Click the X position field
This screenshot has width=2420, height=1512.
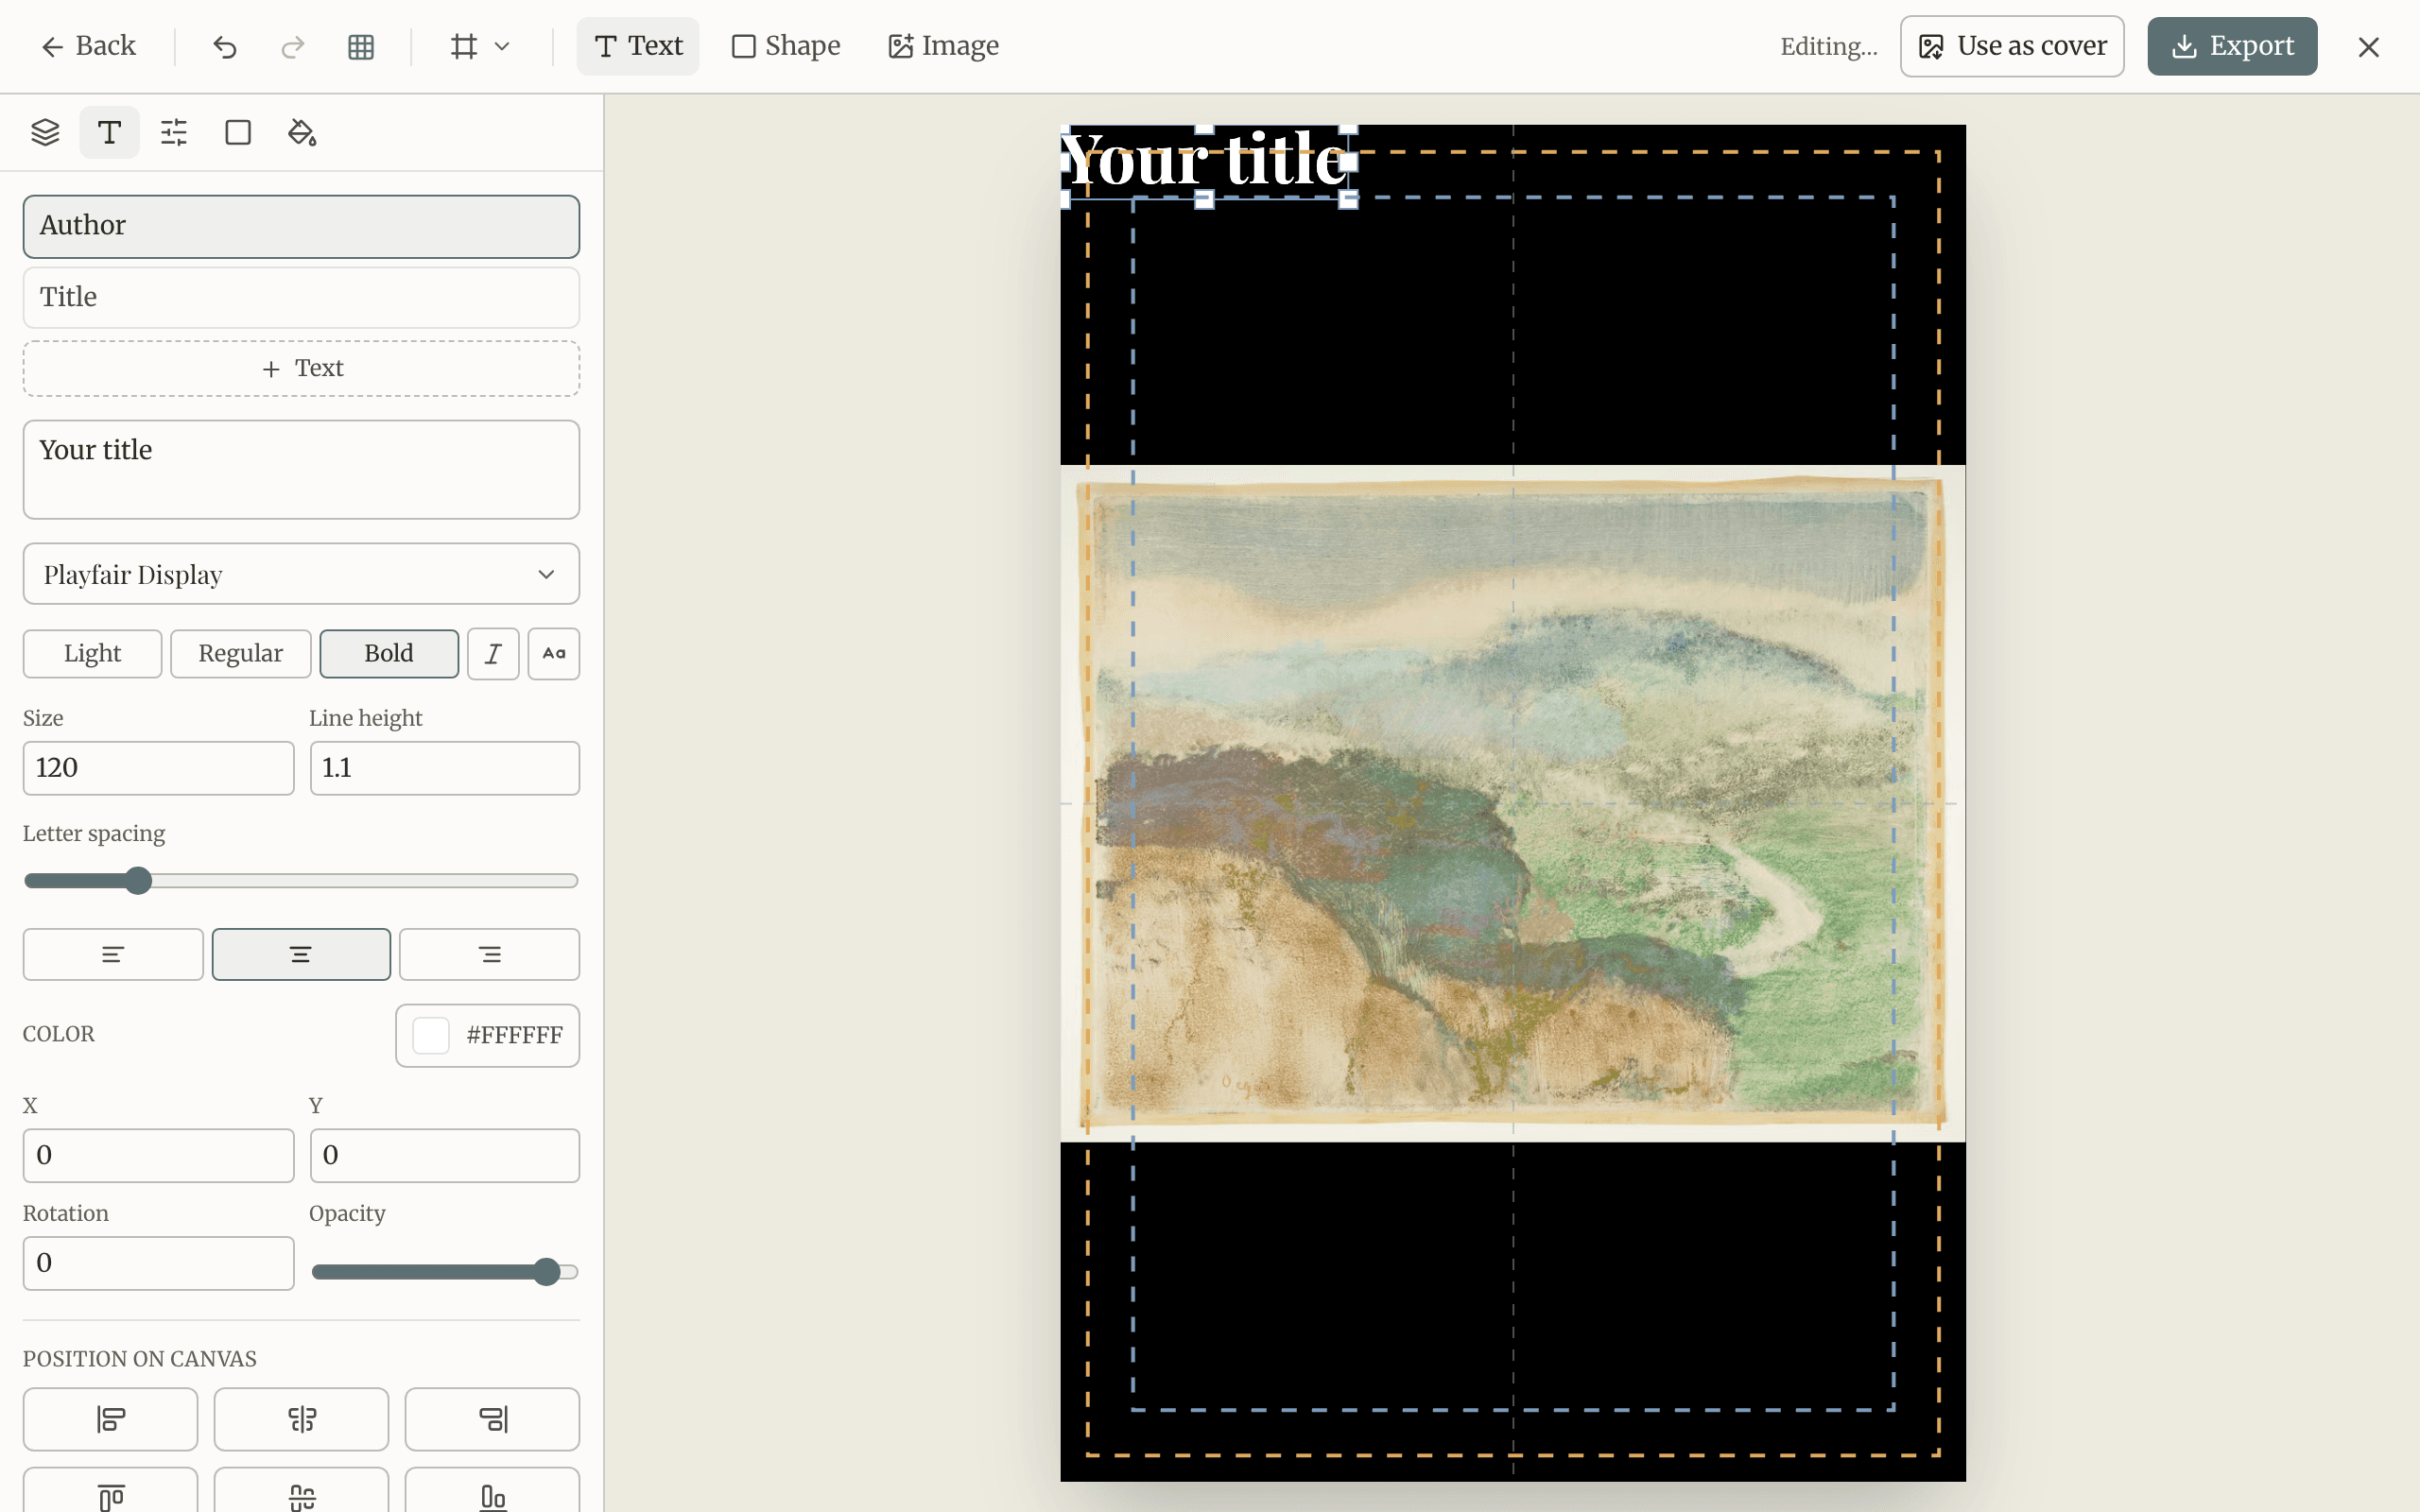click(158, 1155)
